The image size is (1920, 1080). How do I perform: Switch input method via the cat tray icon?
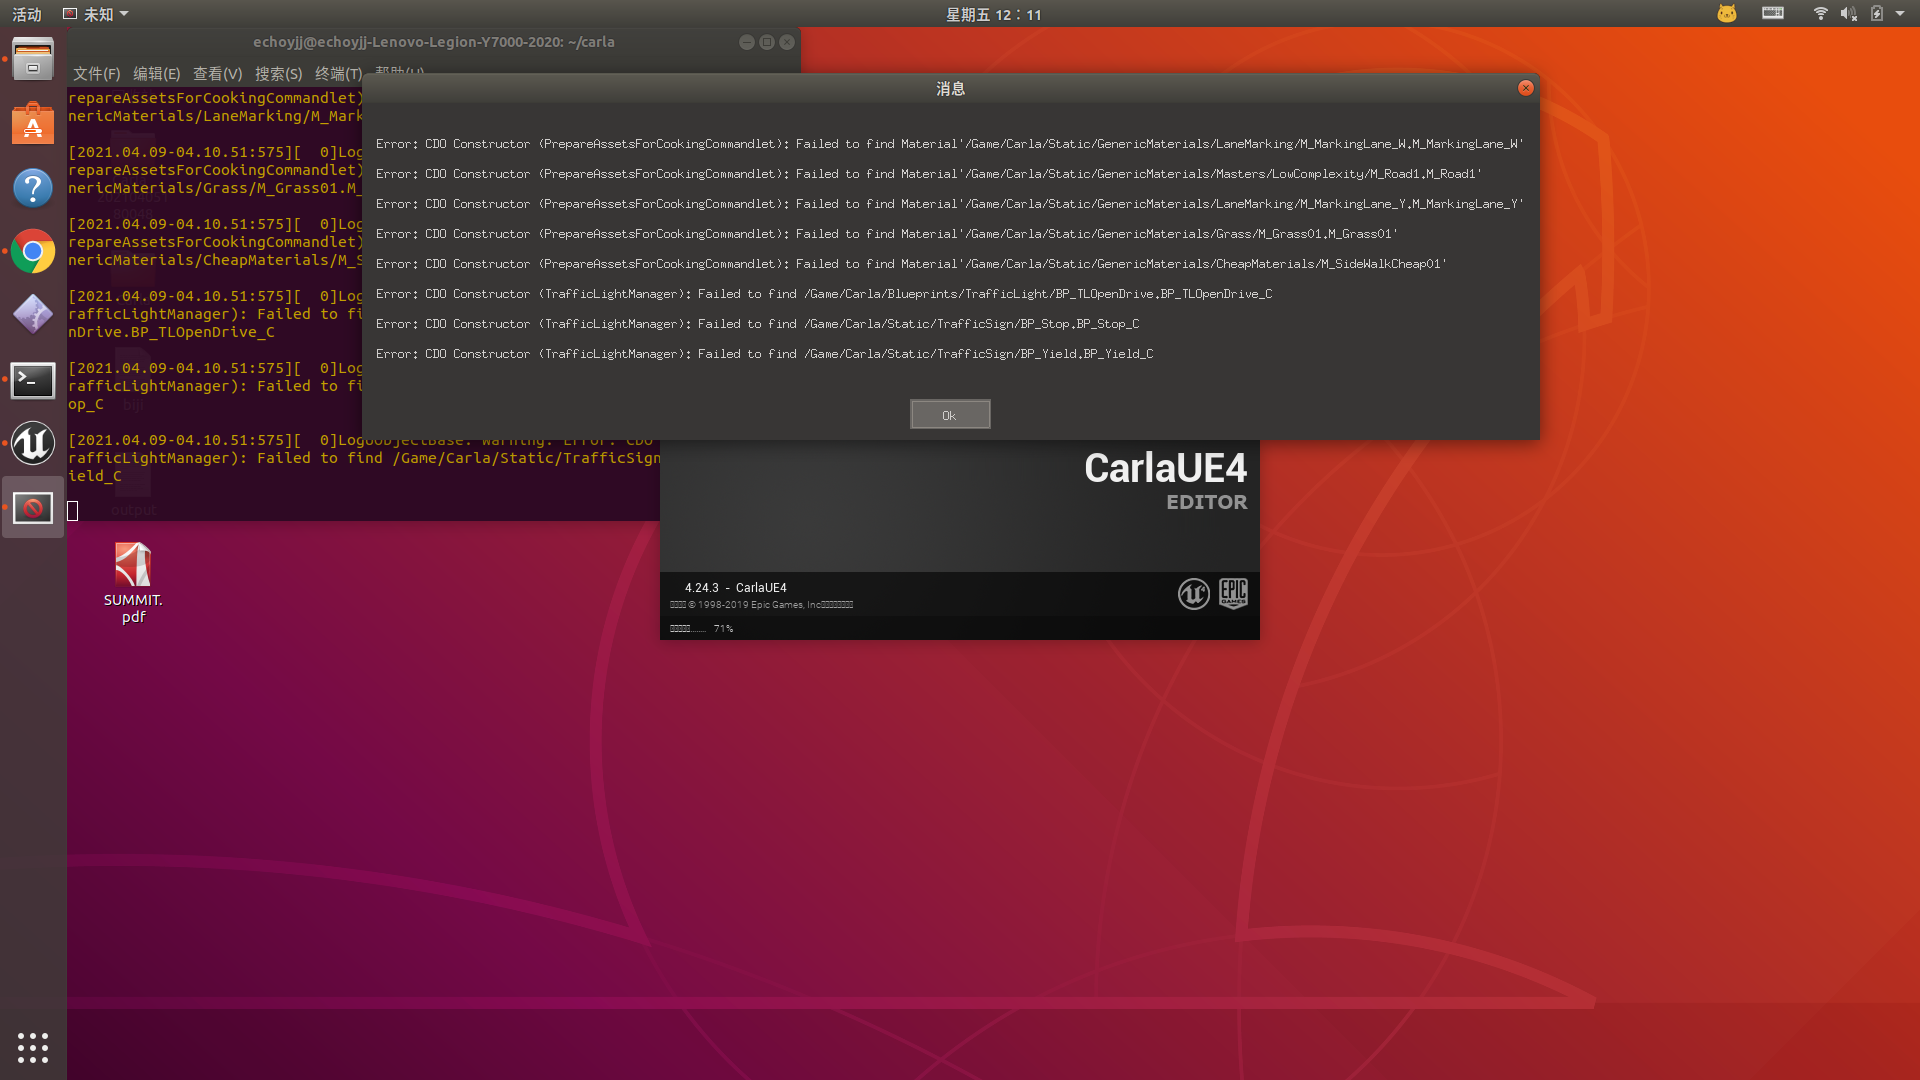1727,13
